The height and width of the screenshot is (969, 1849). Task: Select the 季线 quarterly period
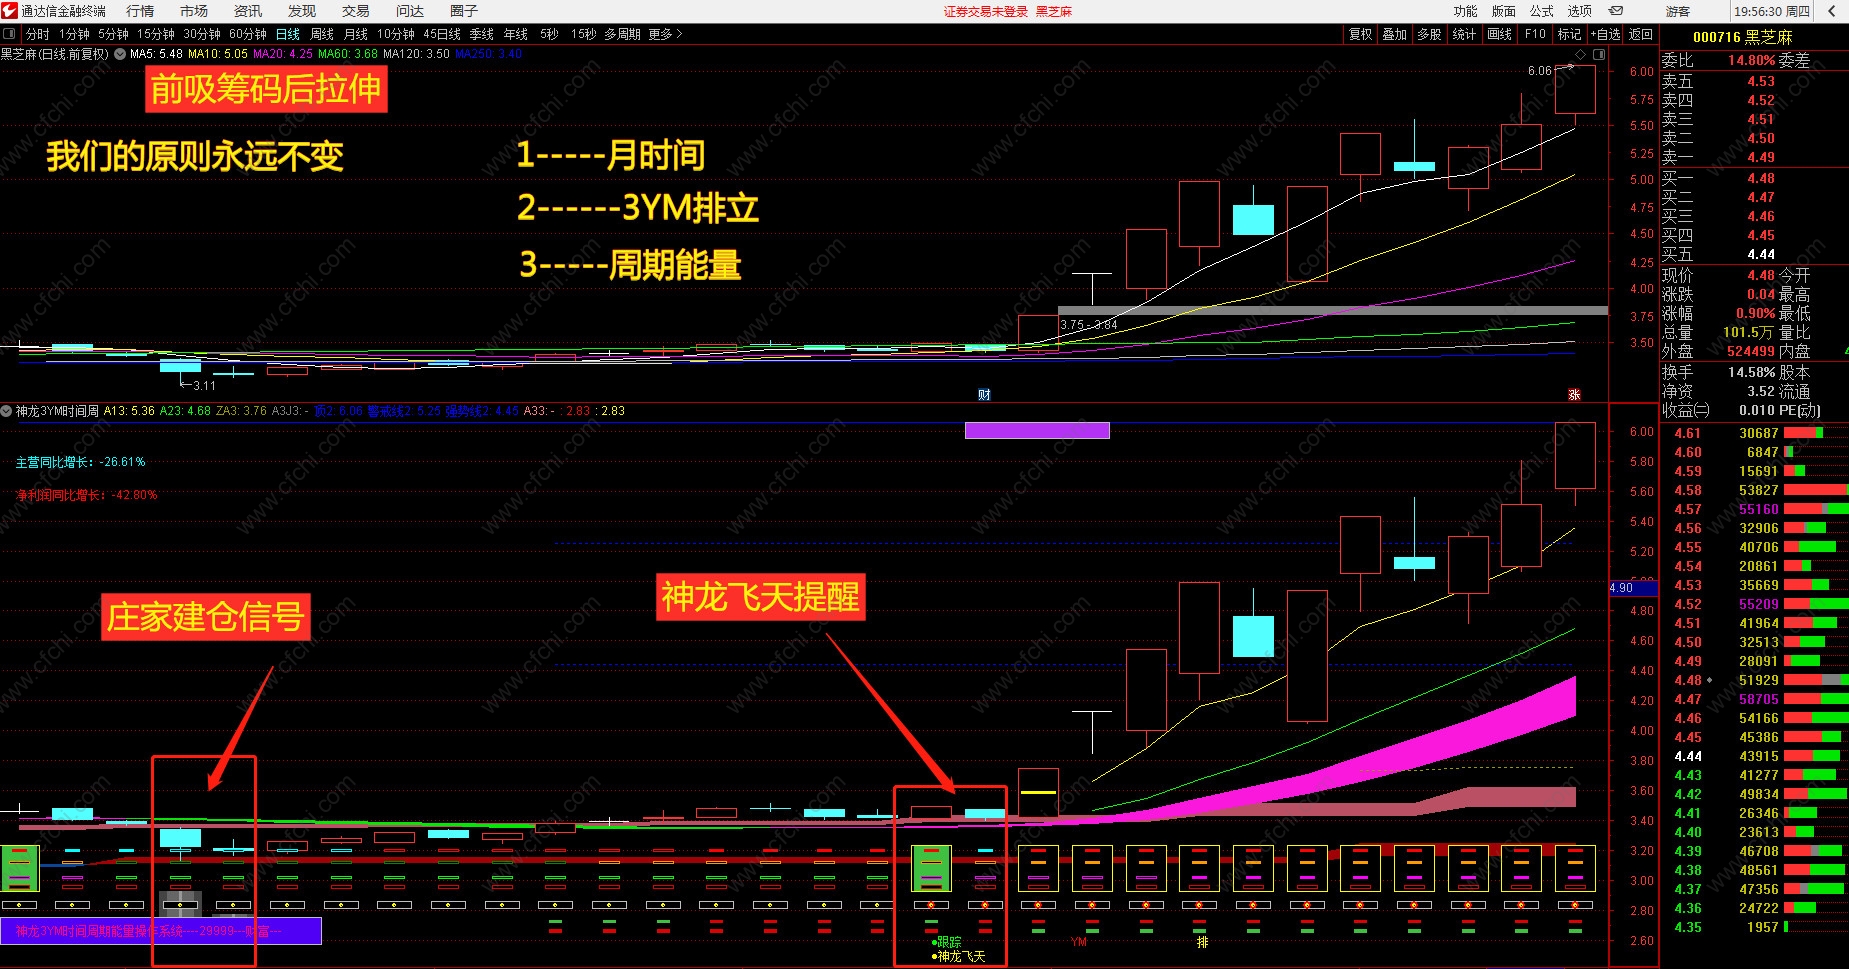[482, 34]
